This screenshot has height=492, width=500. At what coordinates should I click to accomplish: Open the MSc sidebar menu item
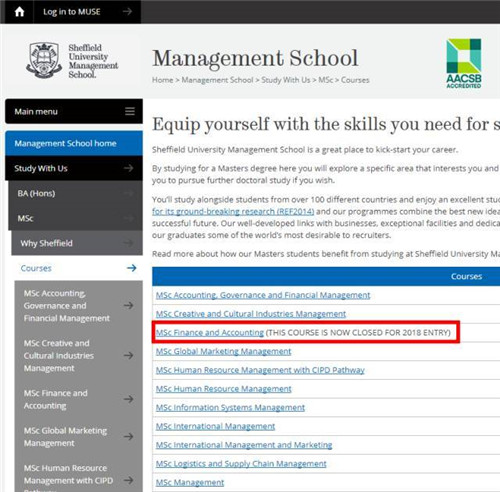(75, 218)
